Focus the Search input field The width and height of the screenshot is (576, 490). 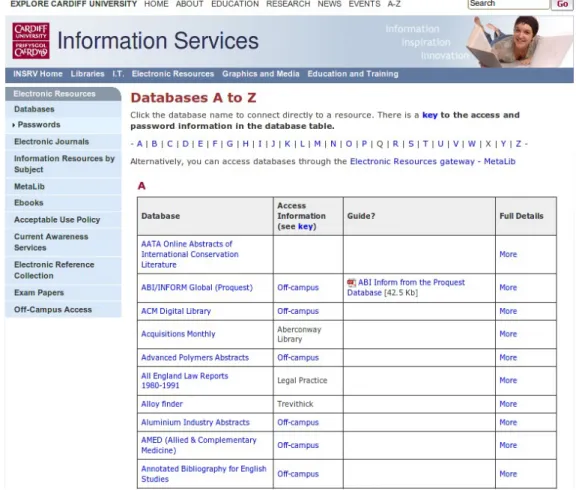[x=508, y=4]
